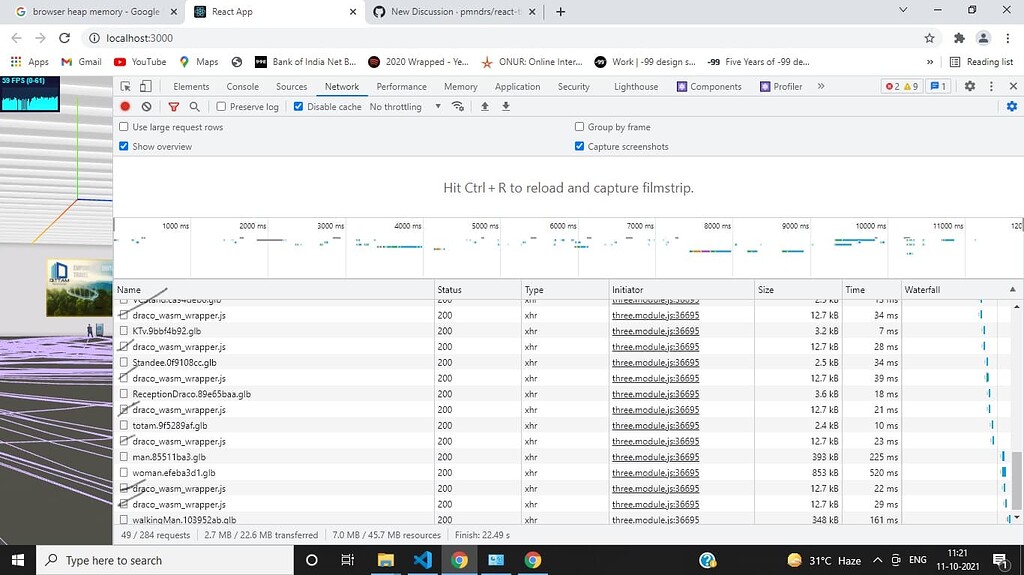Open a new browser tab
The height and width of the screenshot is (575, 1024).
point(560,12)
